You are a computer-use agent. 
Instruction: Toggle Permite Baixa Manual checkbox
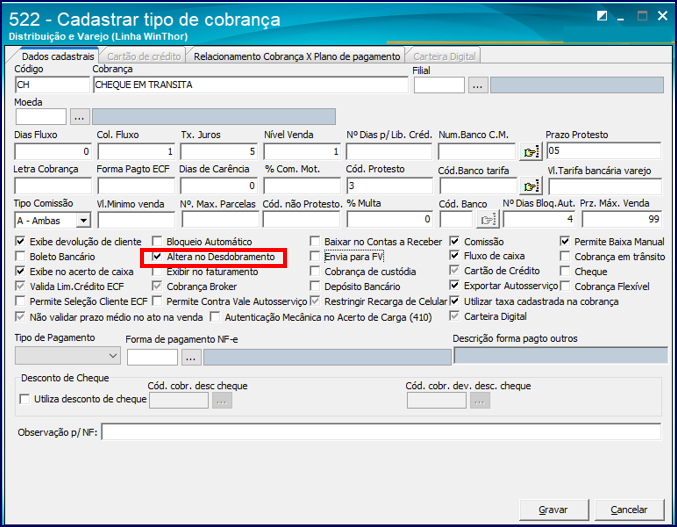pyautogui.click(x=565, y=241)
